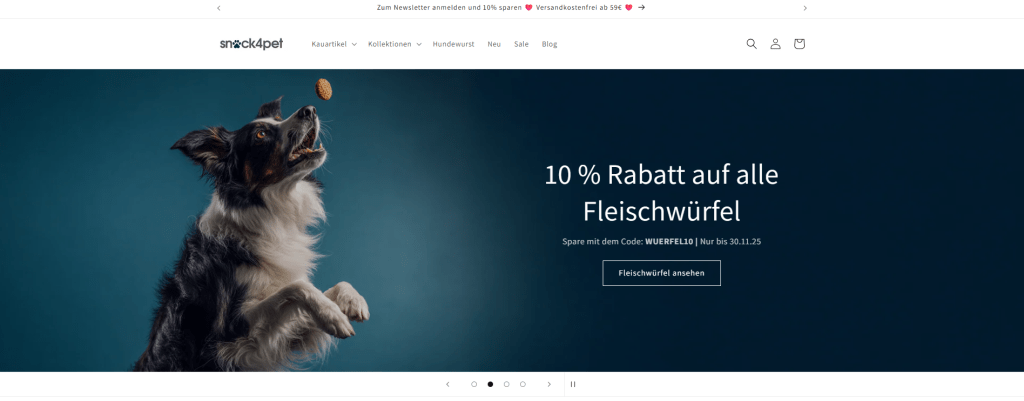Open the Blog page link
The height and width of the screenshot is (401, 1024).
(x=549, y=44)
